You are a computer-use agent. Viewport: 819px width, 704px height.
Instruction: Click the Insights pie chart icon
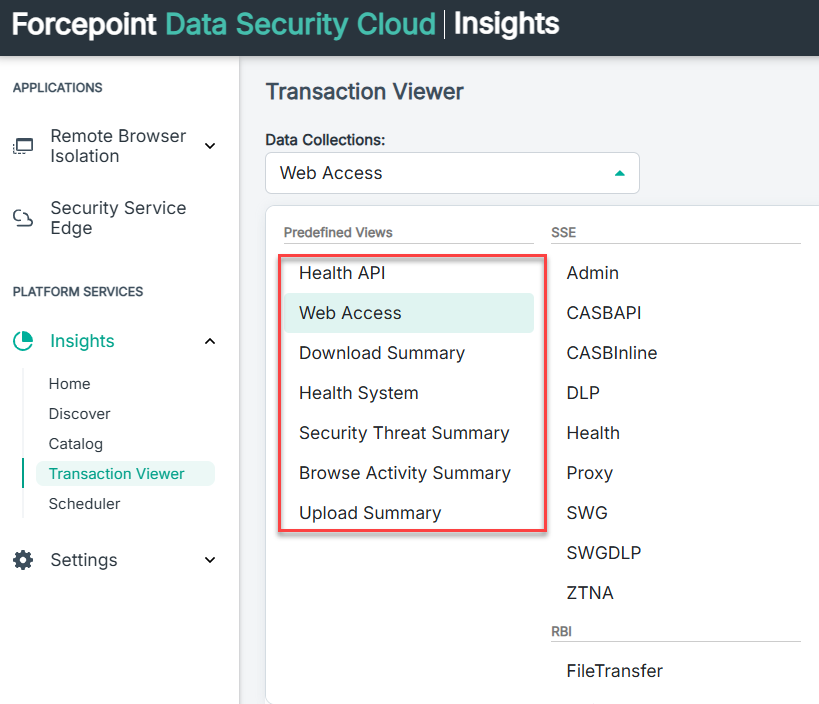pos(23,341)
